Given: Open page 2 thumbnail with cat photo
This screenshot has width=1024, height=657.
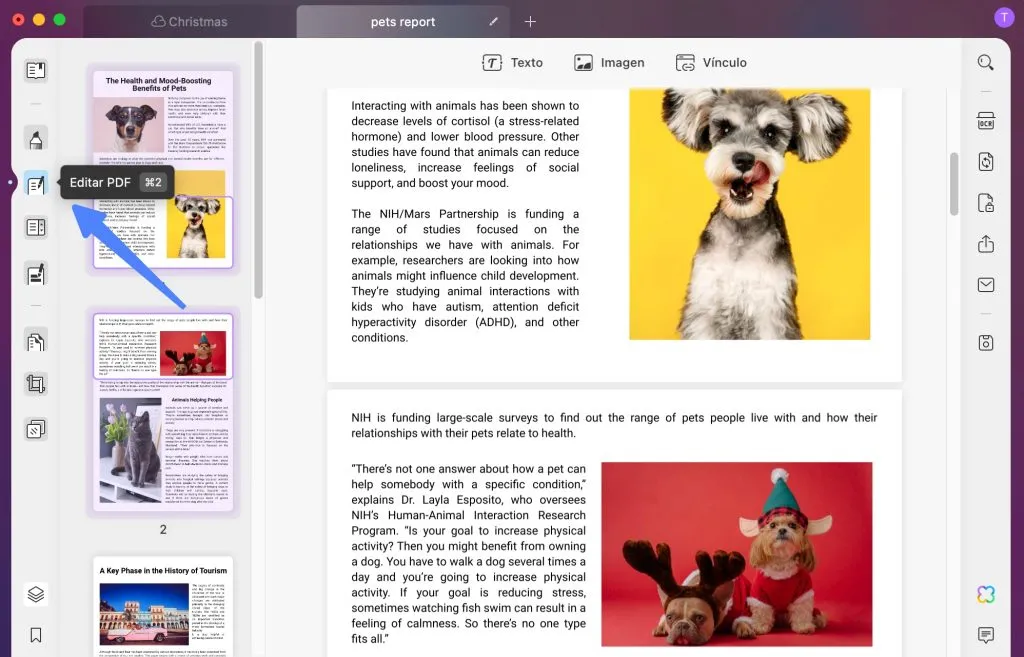Looking at the screenshot, I should click(163, 412).
